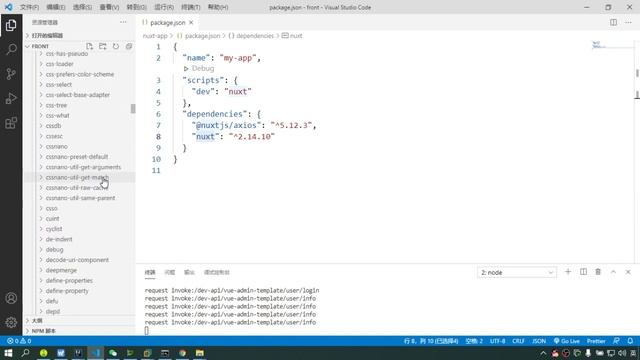
Task: Open WeChat from the taskbar
Action: (x=113, y=353)
